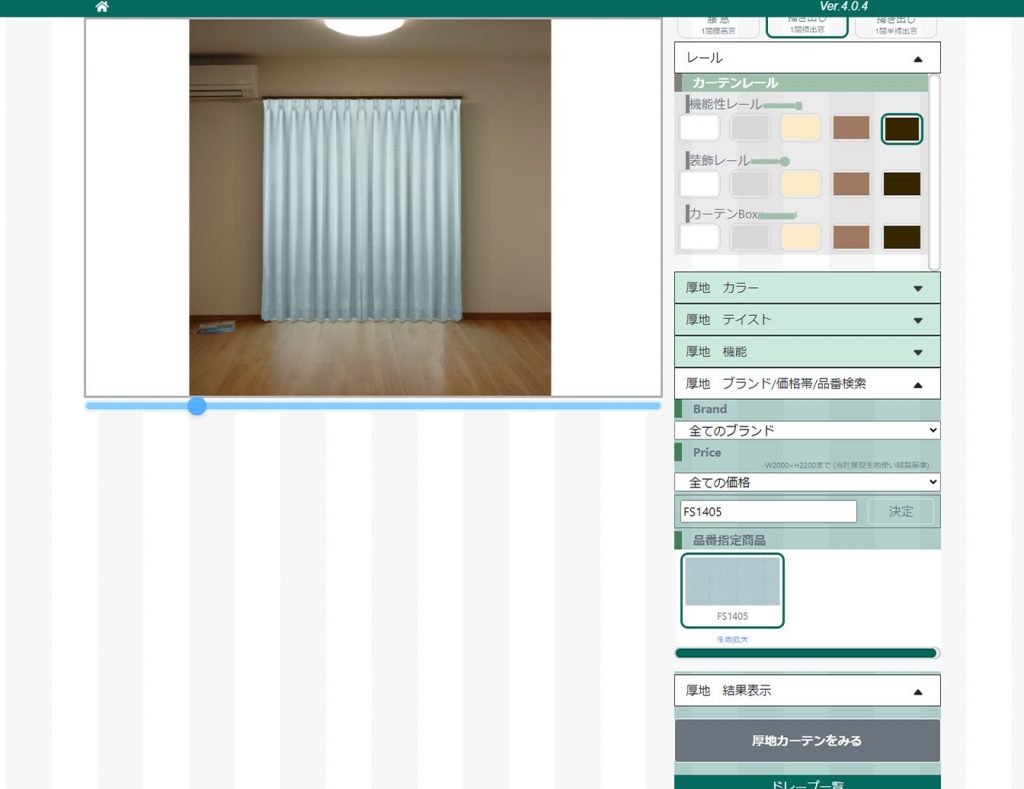This screenshot has width=1024, height=789.
Task: Collapse the 厚地 結果表示 section
Action: pyautogui.click(x=807, y=690)
